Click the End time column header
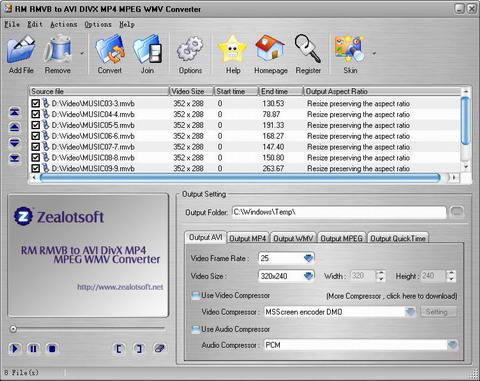Image resolution: width=480 pixels, height=381 pixels. [281, 91]
